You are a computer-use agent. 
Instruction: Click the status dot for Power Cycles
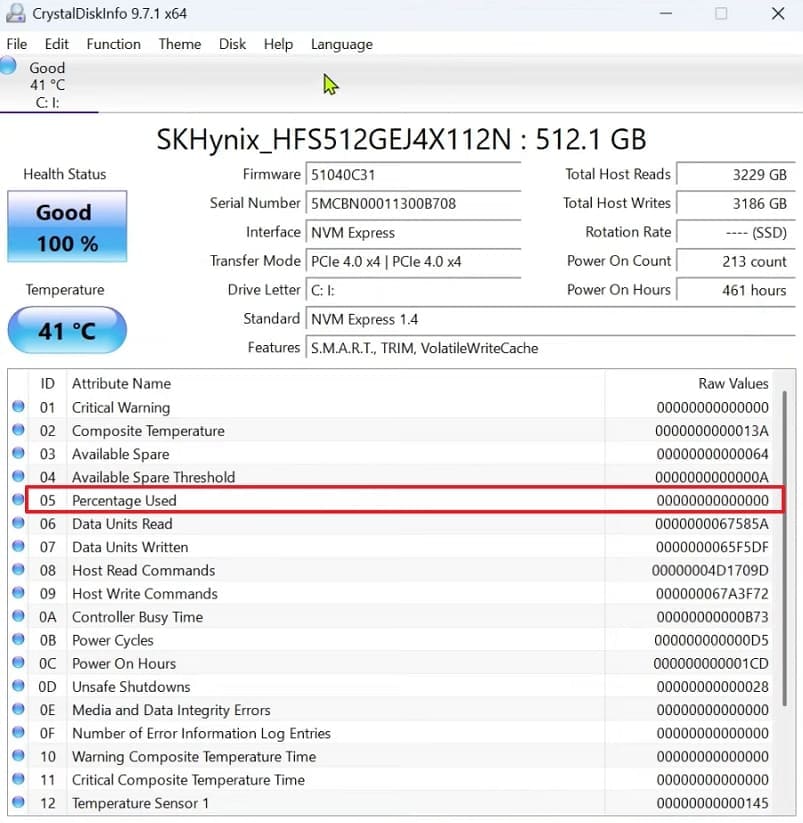[x=18, y=639]
